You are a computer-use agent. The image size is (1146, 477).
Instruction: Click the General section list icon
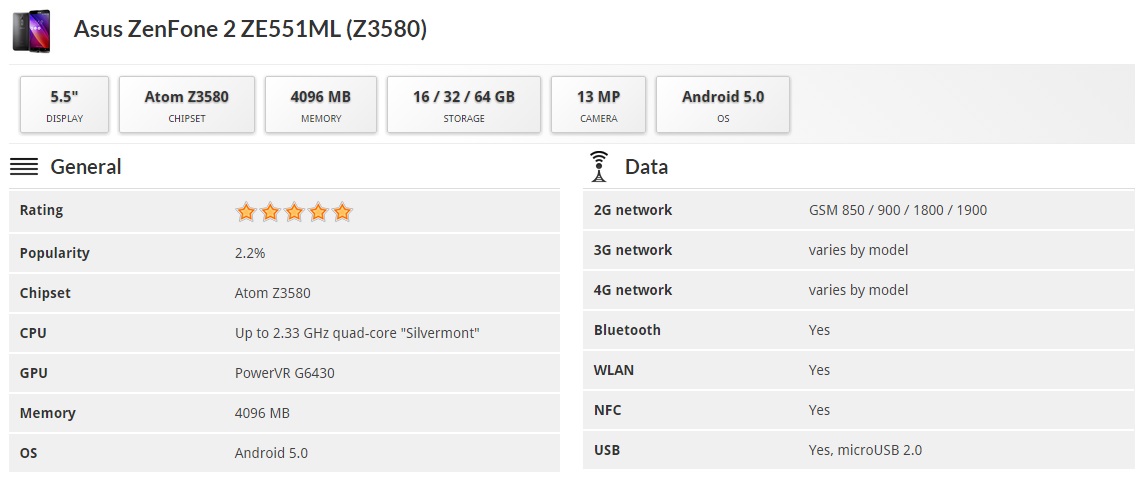click(24, 167)
